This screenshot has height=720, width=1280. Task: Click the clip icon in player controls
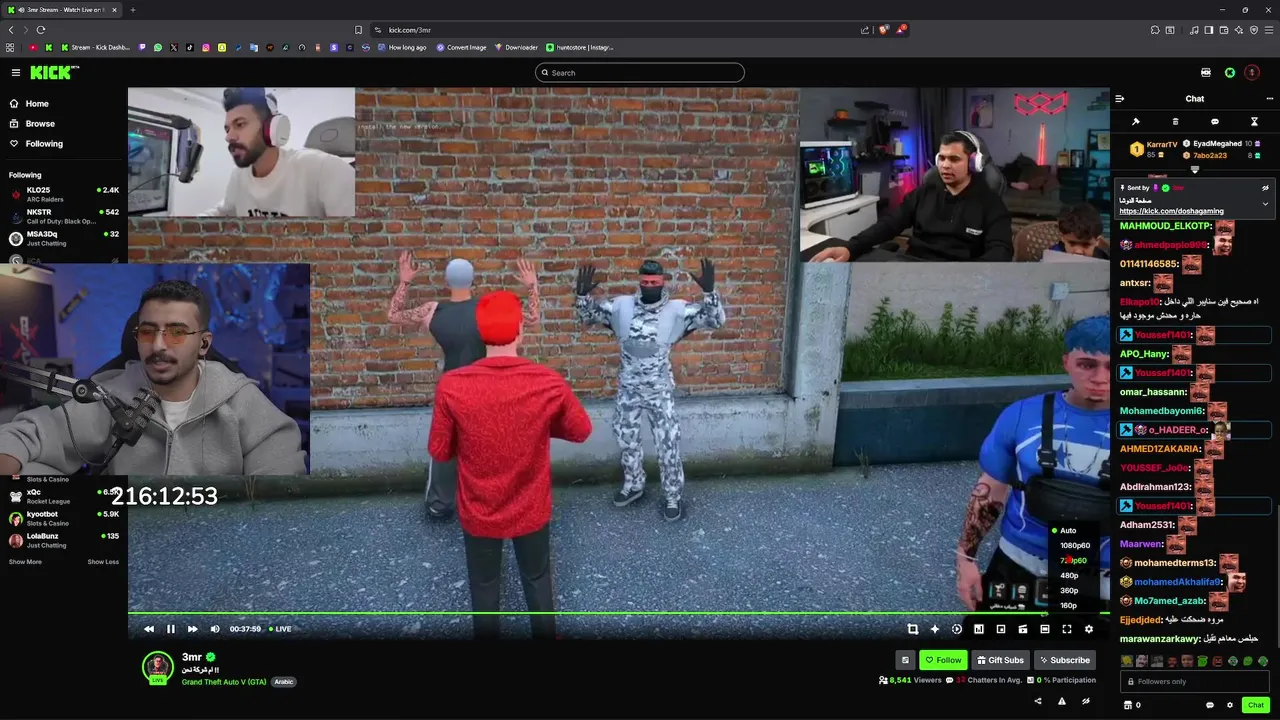pos(1023,629)
